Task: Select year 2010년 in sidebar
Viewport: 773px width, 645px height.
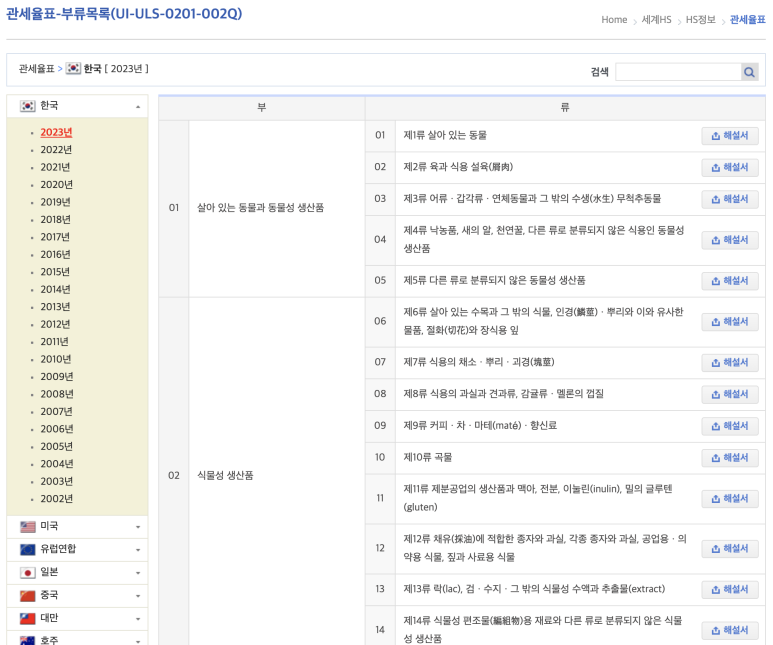Action: (56, 359)
